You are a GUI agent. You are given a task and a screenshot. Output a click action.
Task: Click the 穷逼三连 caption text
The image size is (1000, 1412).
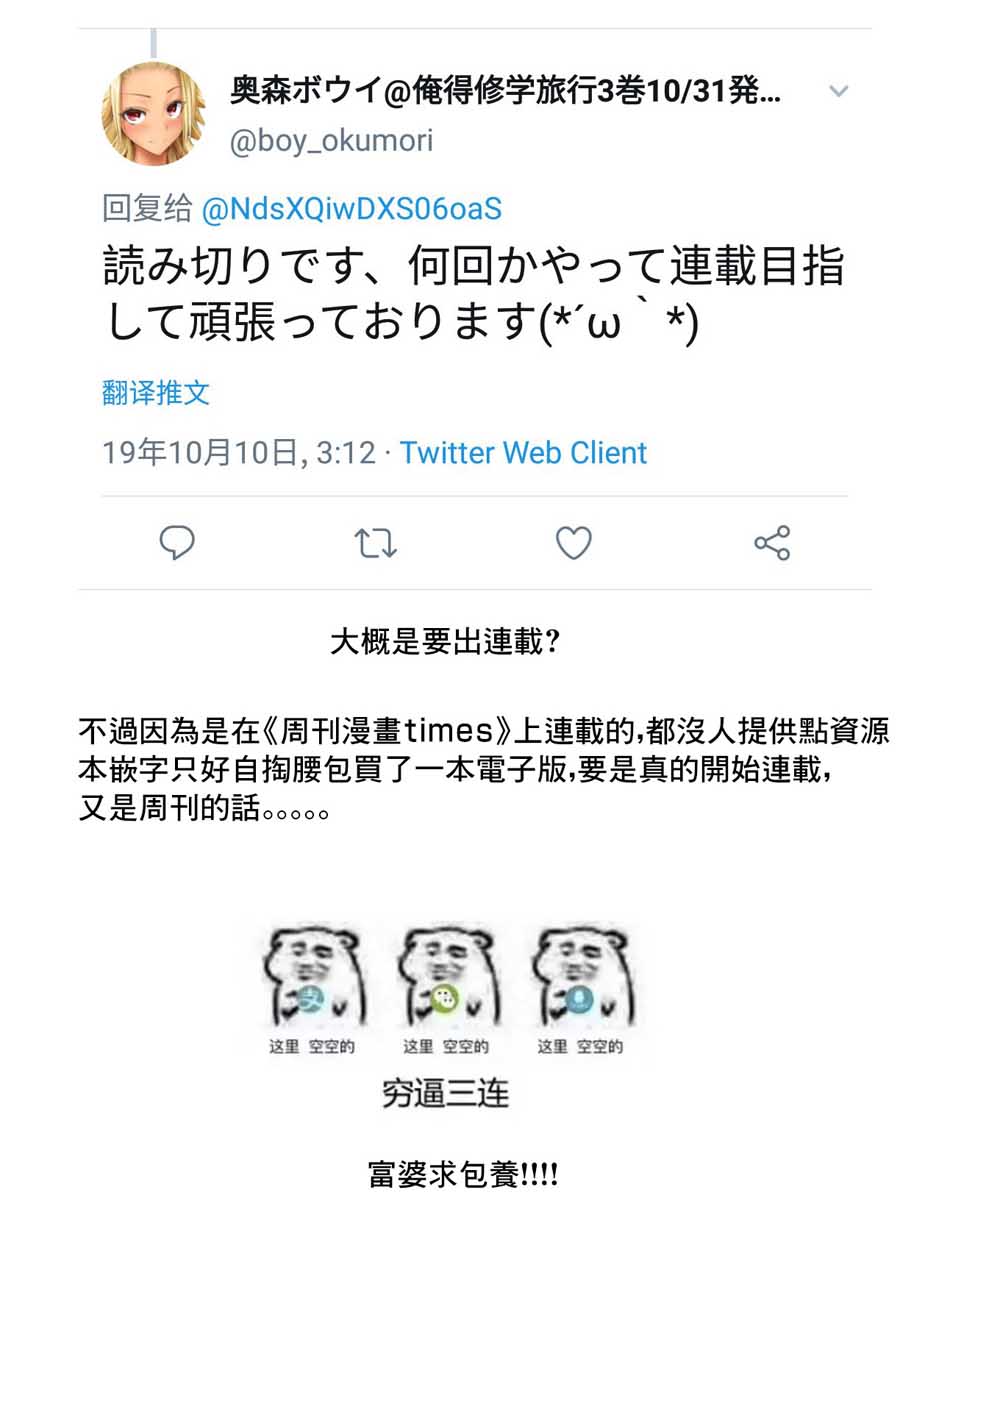(x=446, y=1093)
